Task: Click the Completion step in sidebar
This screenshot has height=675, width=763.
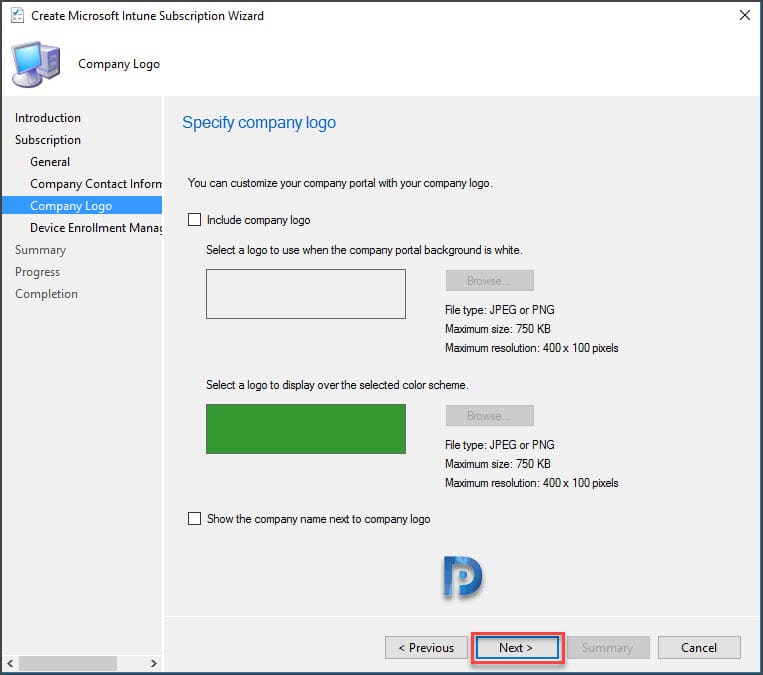Action: click(x=46, y=294)
